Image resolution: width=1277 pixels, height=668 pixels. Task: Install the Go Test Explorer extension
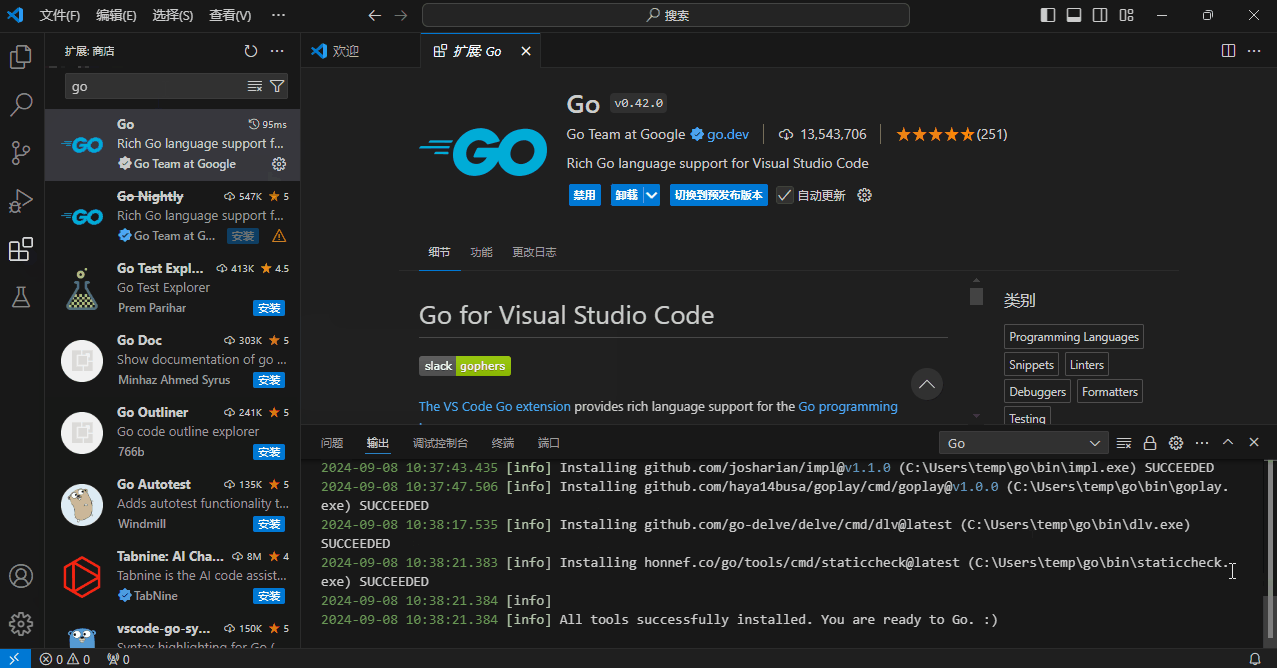pyautogui.click(x=268, y=307)
